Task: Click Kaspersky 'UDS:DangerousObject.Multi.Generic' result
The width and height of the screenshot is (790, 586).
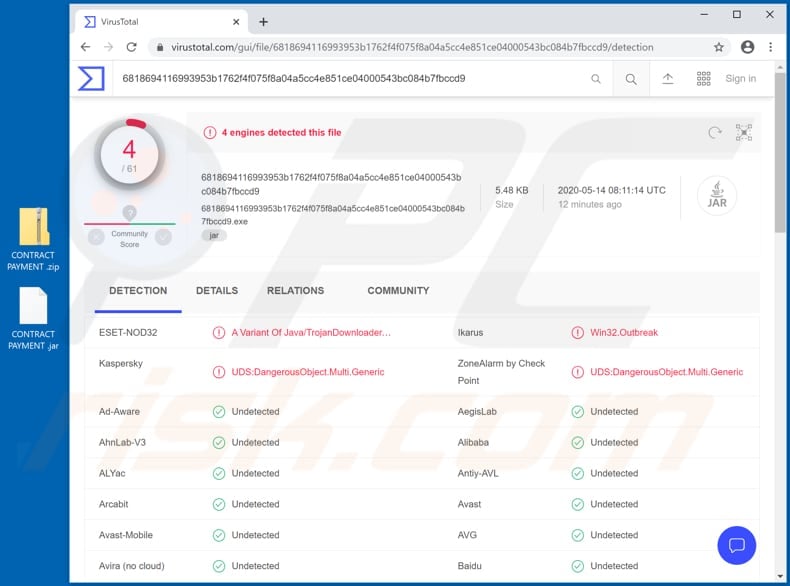Action: coord(308,372)
